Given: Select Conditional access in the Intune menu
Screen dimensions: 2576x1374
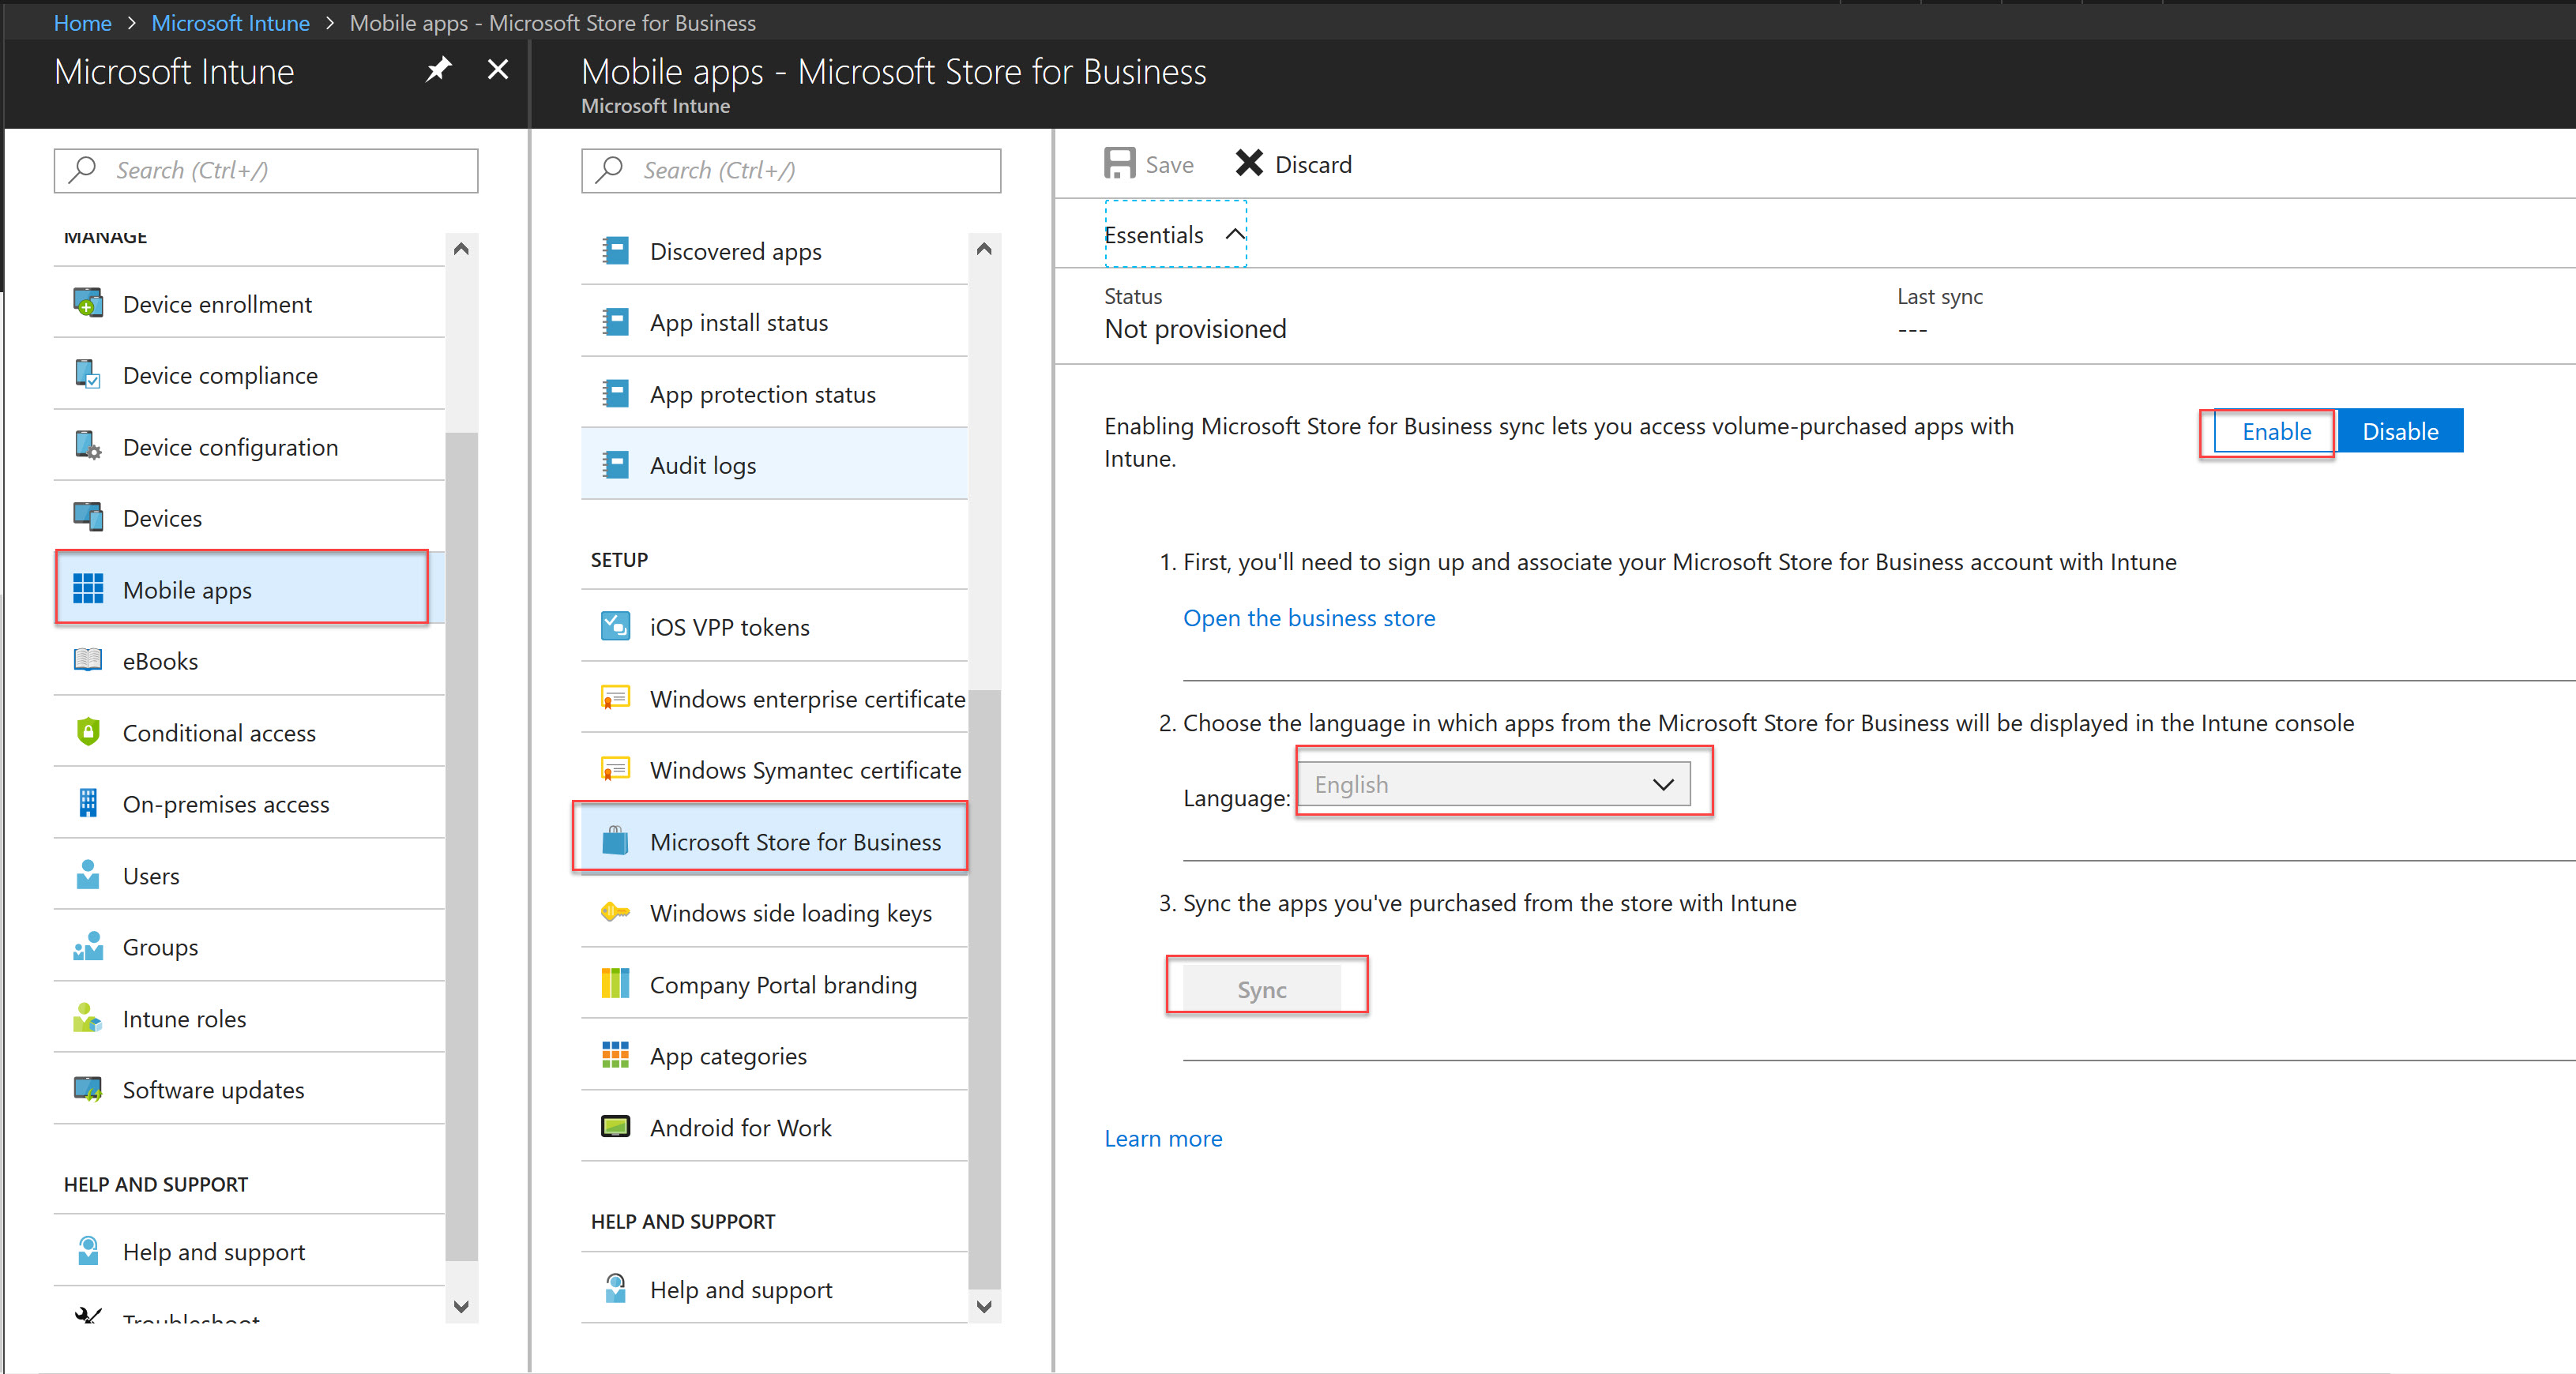Looking at the screenshot, I should [x=249, y=732].
